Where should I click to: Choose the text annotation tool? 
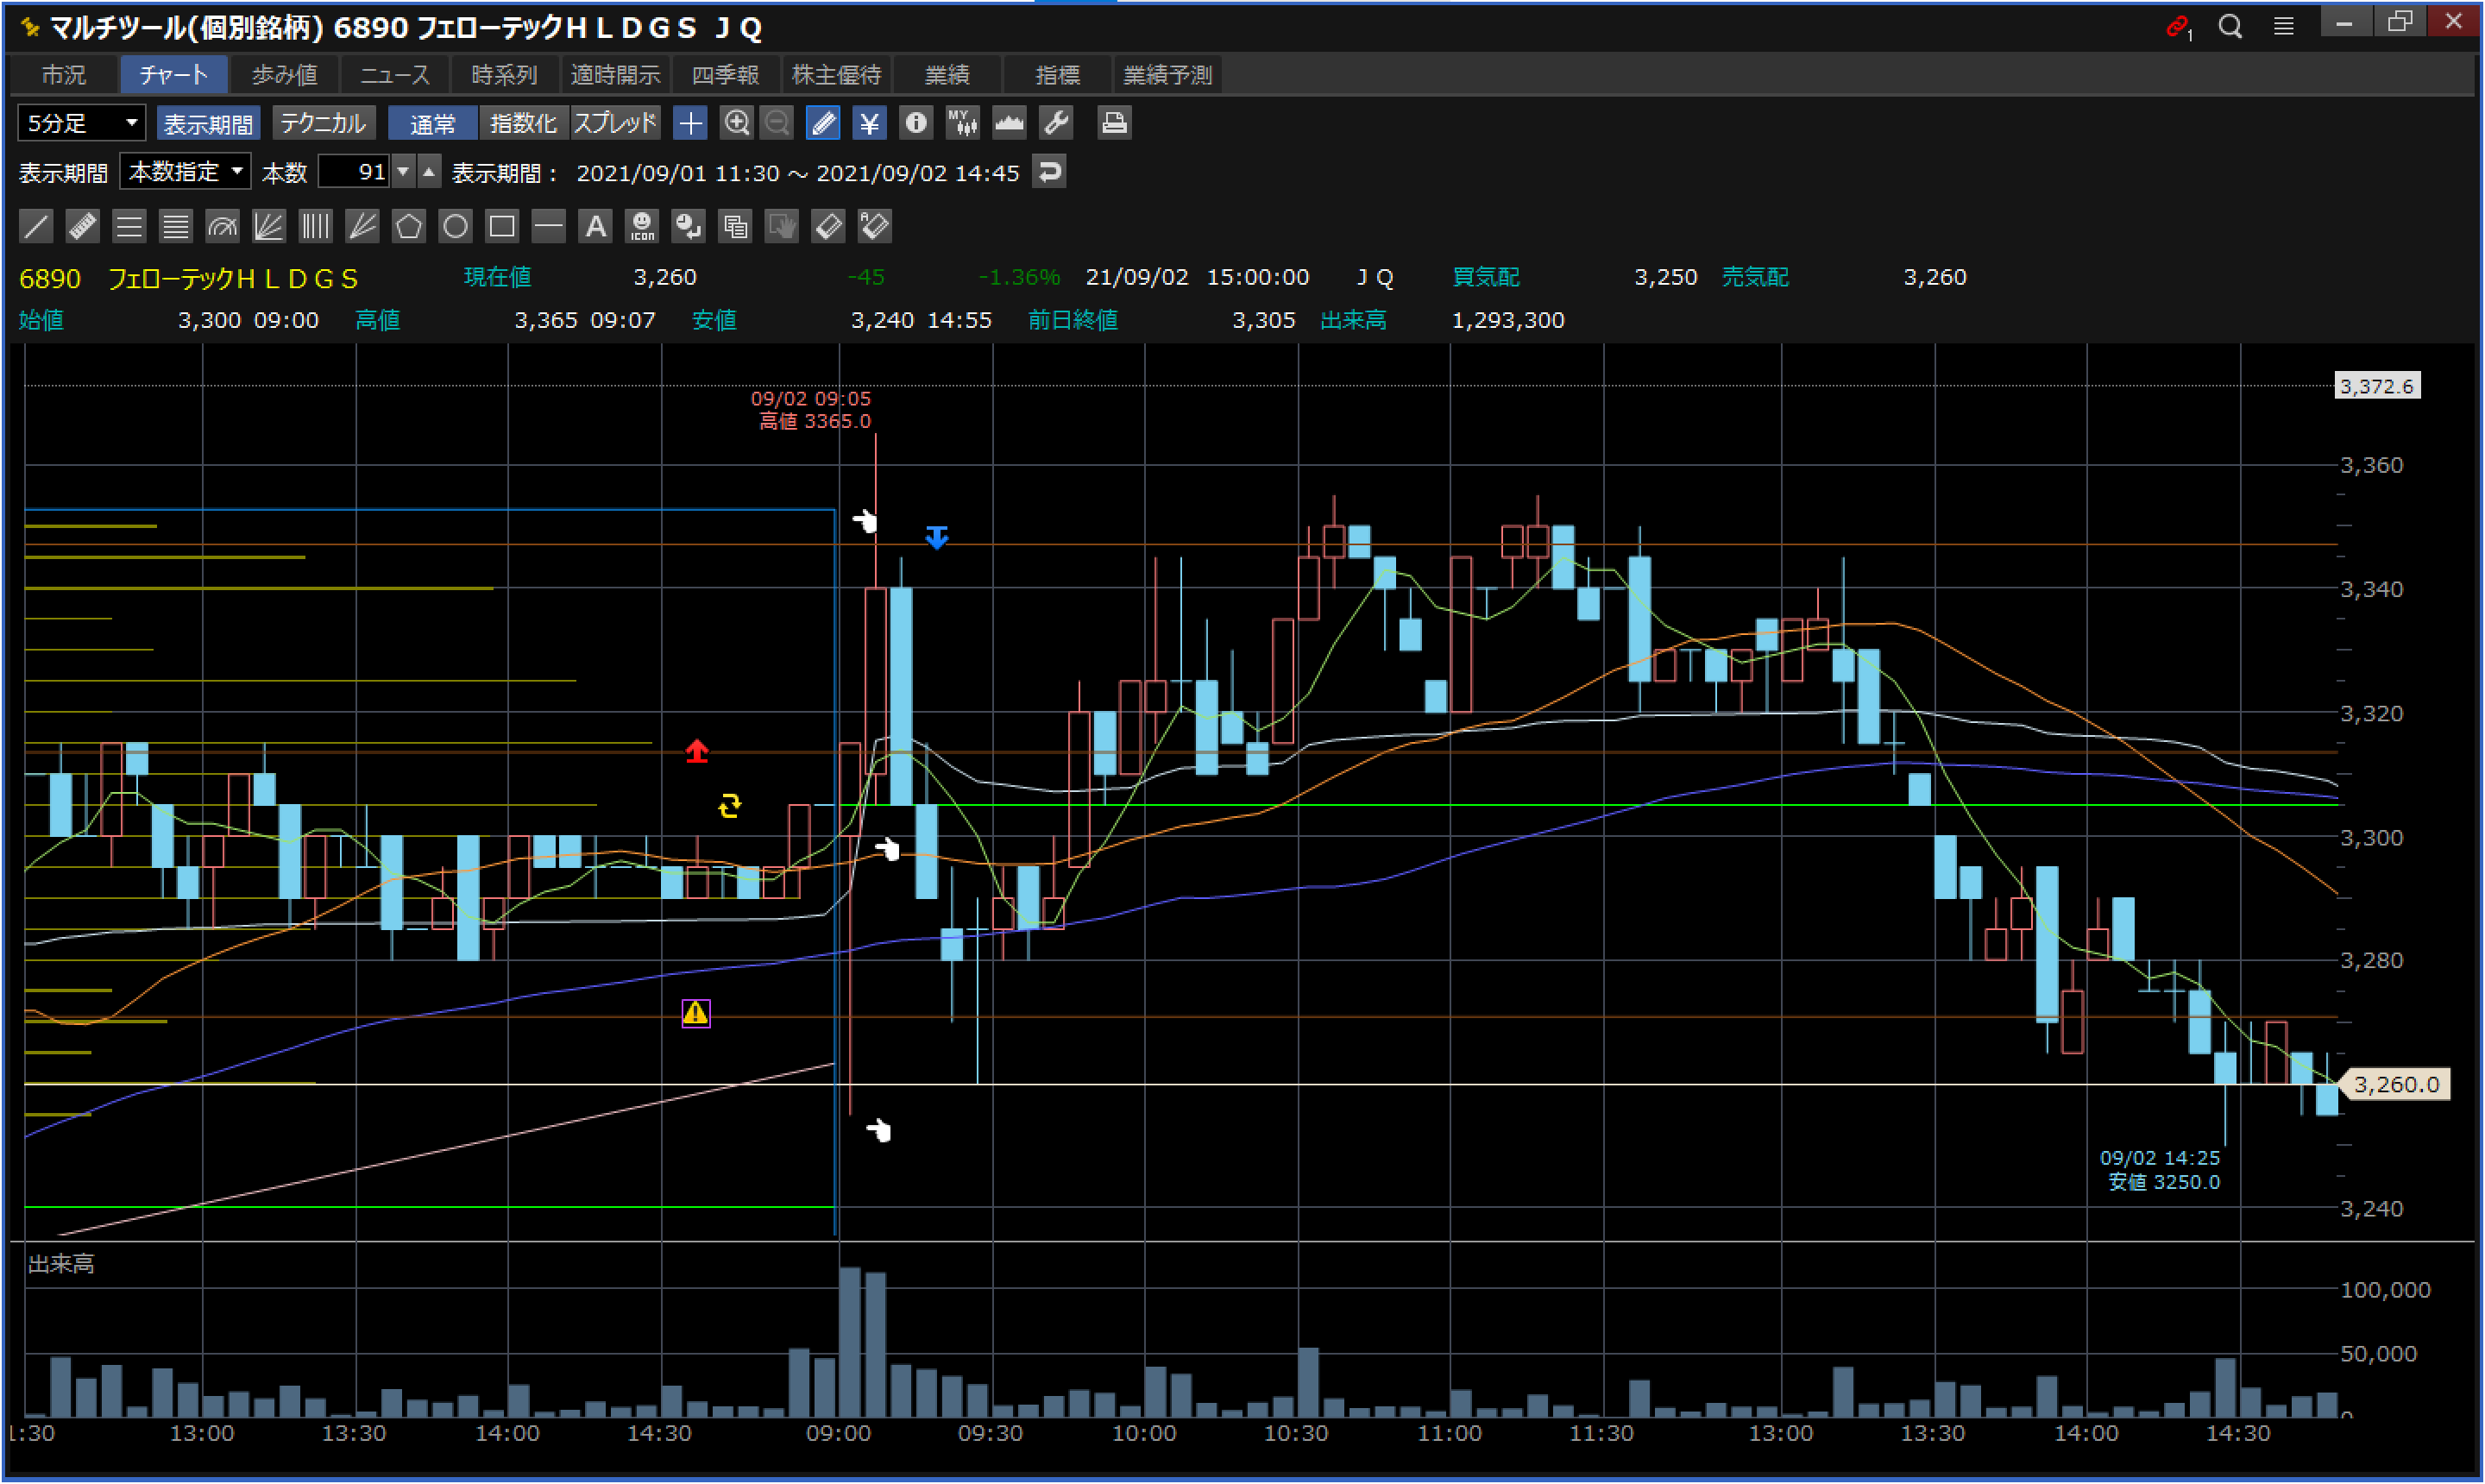pos(595,226)
